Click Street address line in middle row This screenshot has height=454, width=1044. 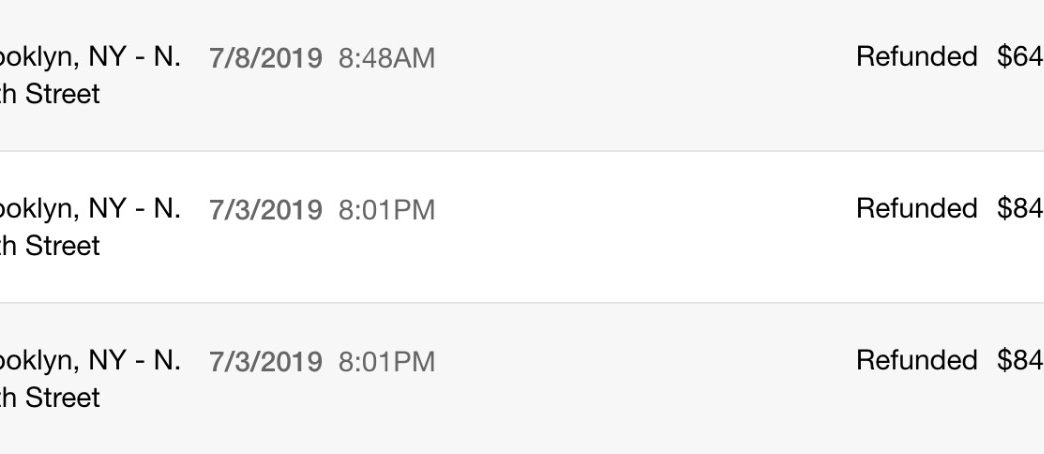pyautogui.click(x=50, y=246)
